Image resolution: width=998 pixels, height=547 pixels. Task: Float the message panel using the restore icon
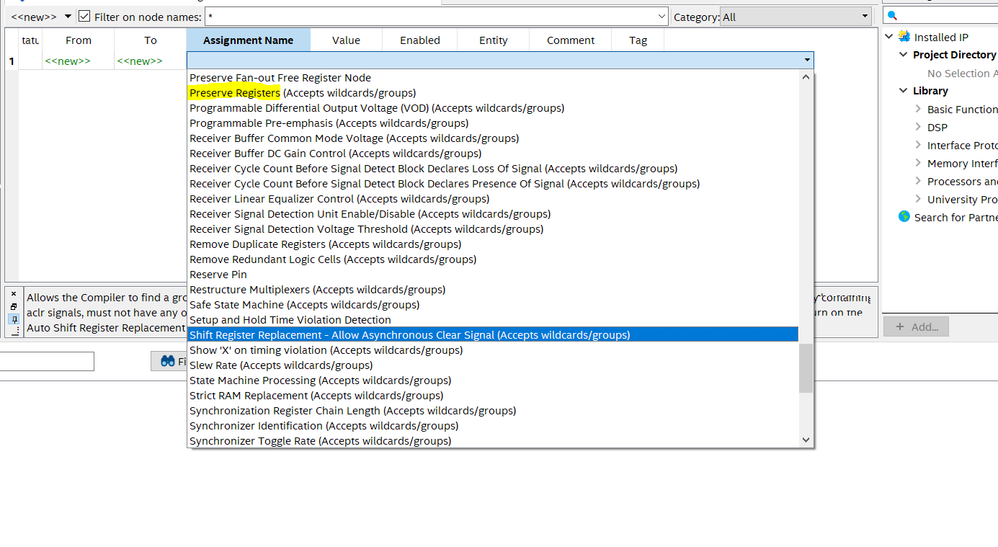13,306
